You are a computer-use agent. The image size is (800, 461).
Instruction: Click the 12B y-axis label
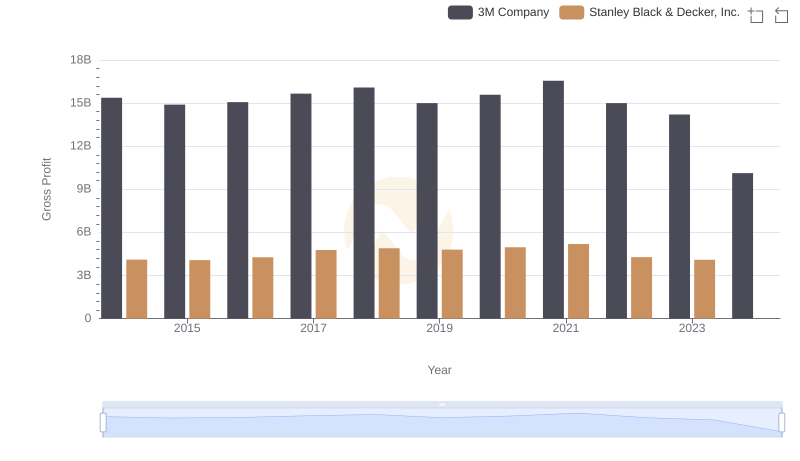point(81,146)
